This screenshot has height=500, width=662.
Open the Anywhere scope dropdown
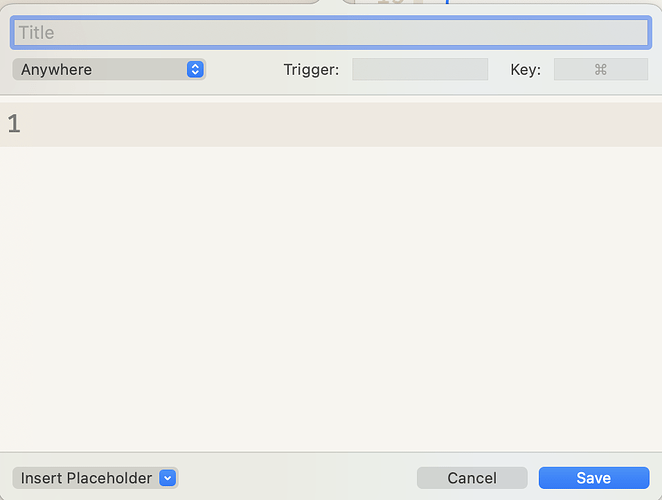(x=109, y=69)
